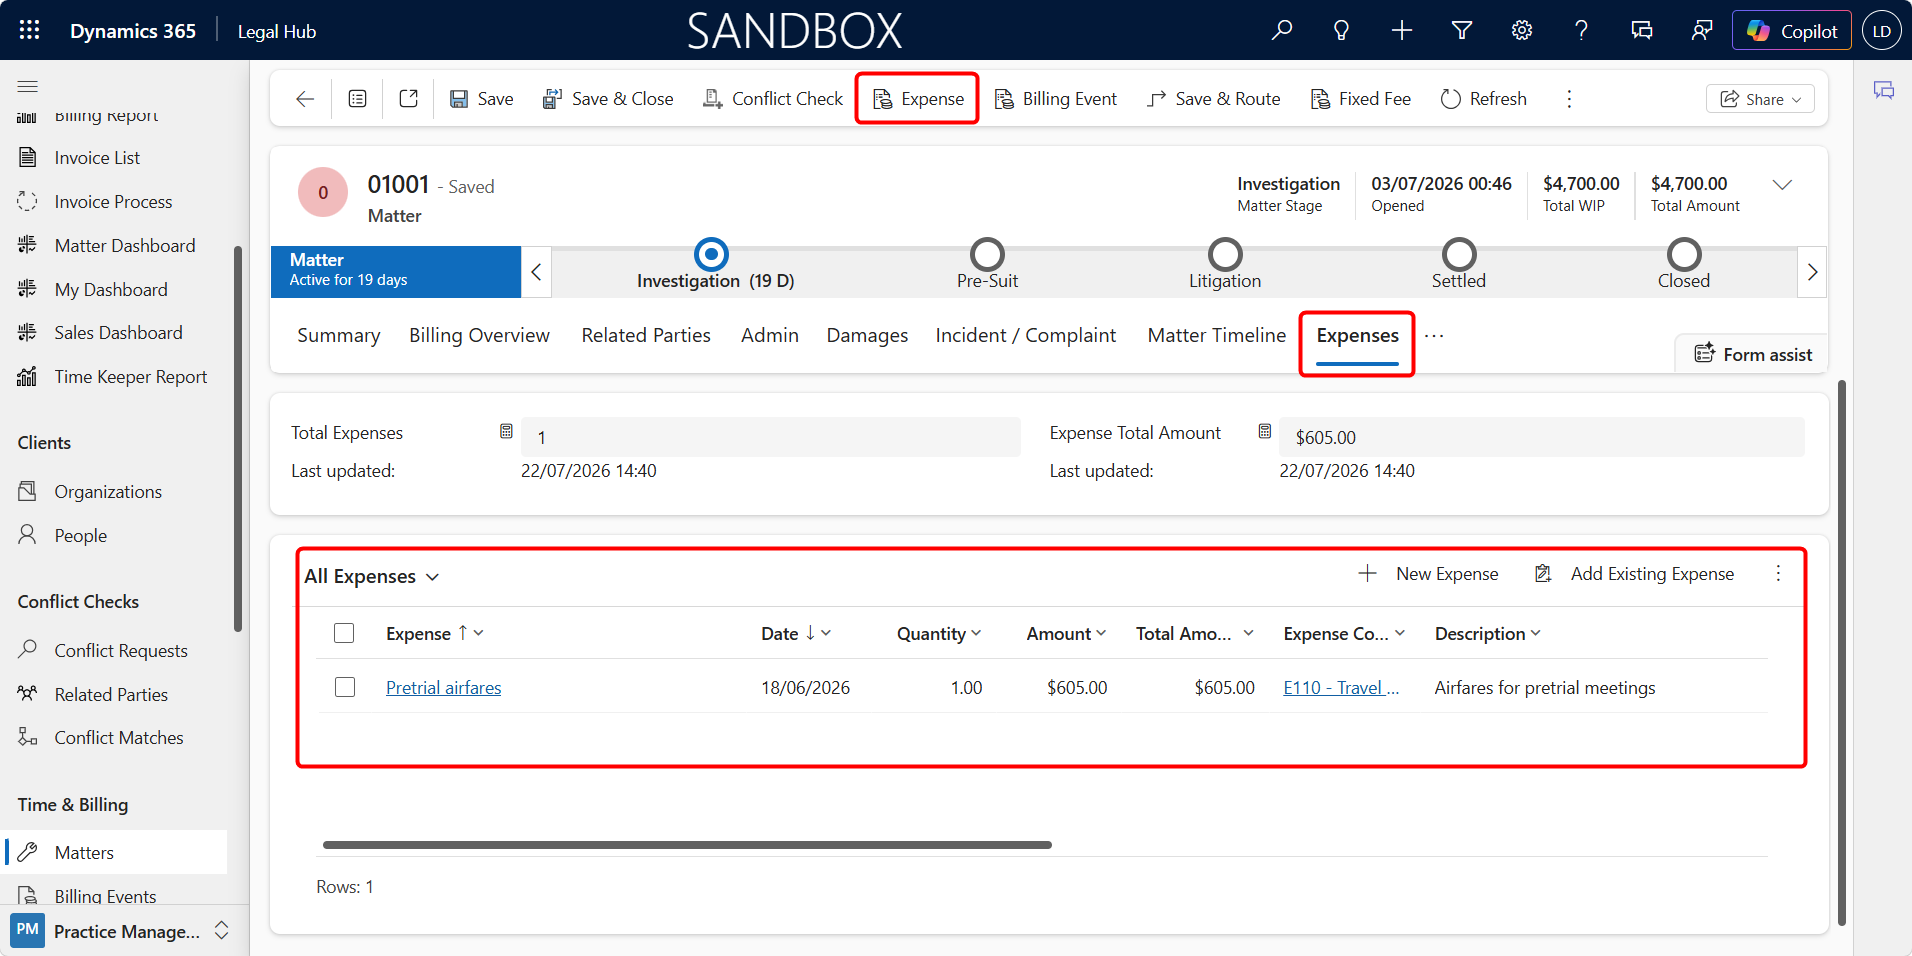
Task: Move to previous stage with left chevron
Action: click(x=536, y=272)
